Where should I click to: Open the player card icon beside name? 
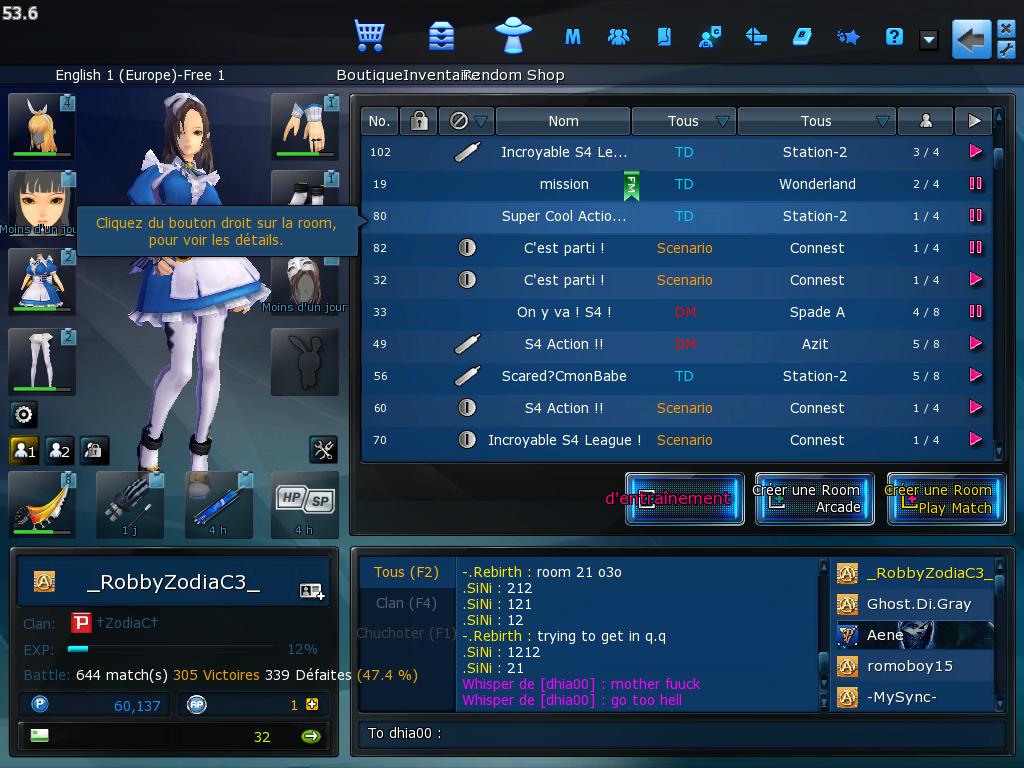click(312, 592)
